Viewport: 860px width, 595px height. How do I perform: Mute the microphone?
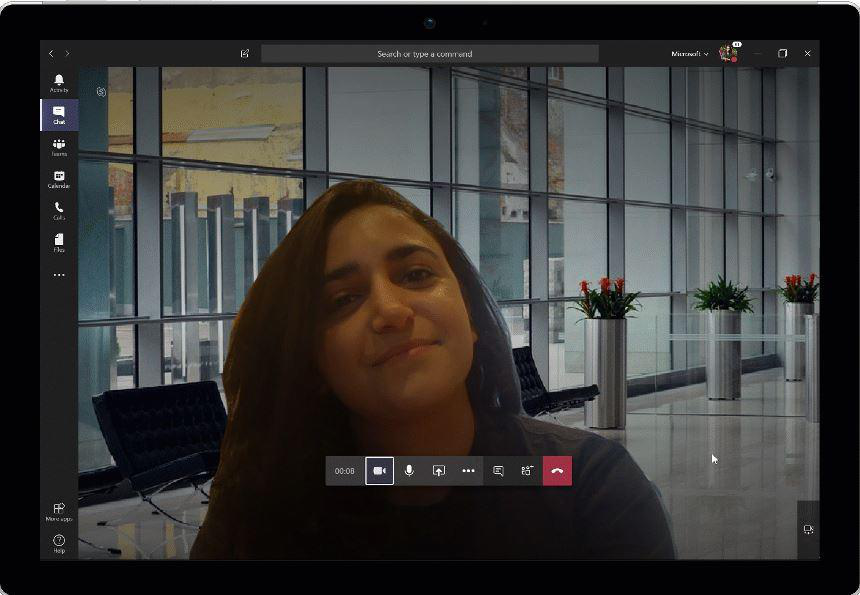(x=409, y=471)
